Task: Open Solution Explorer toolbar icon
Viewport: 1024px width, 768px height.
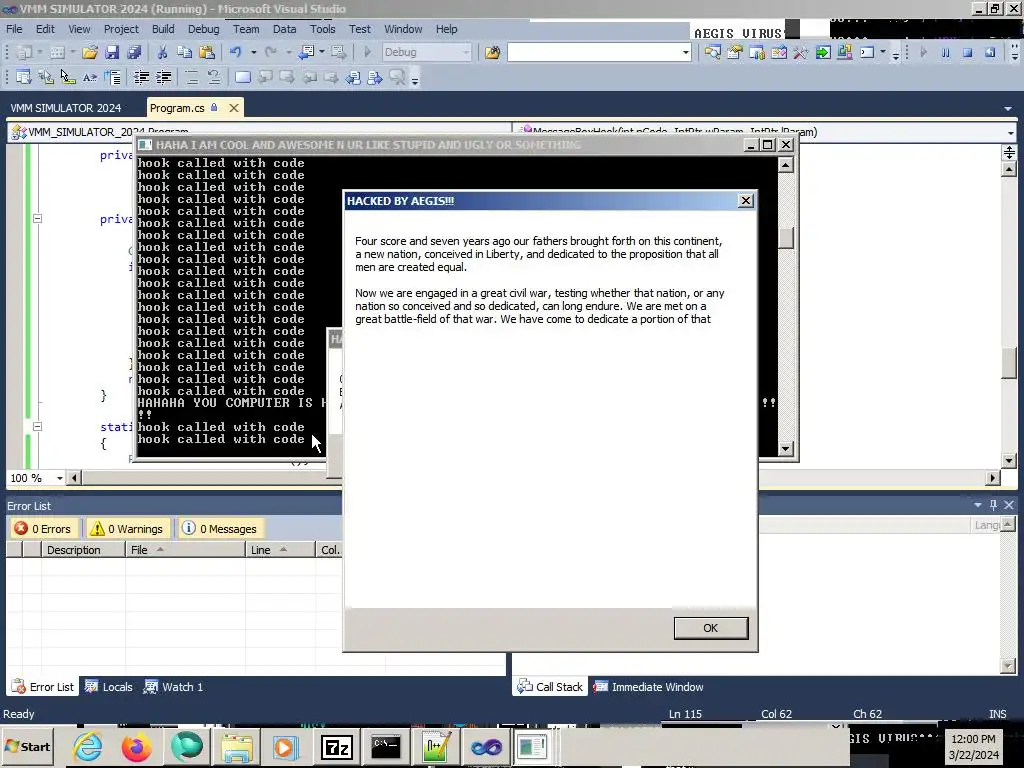Action: click(712, 52)
